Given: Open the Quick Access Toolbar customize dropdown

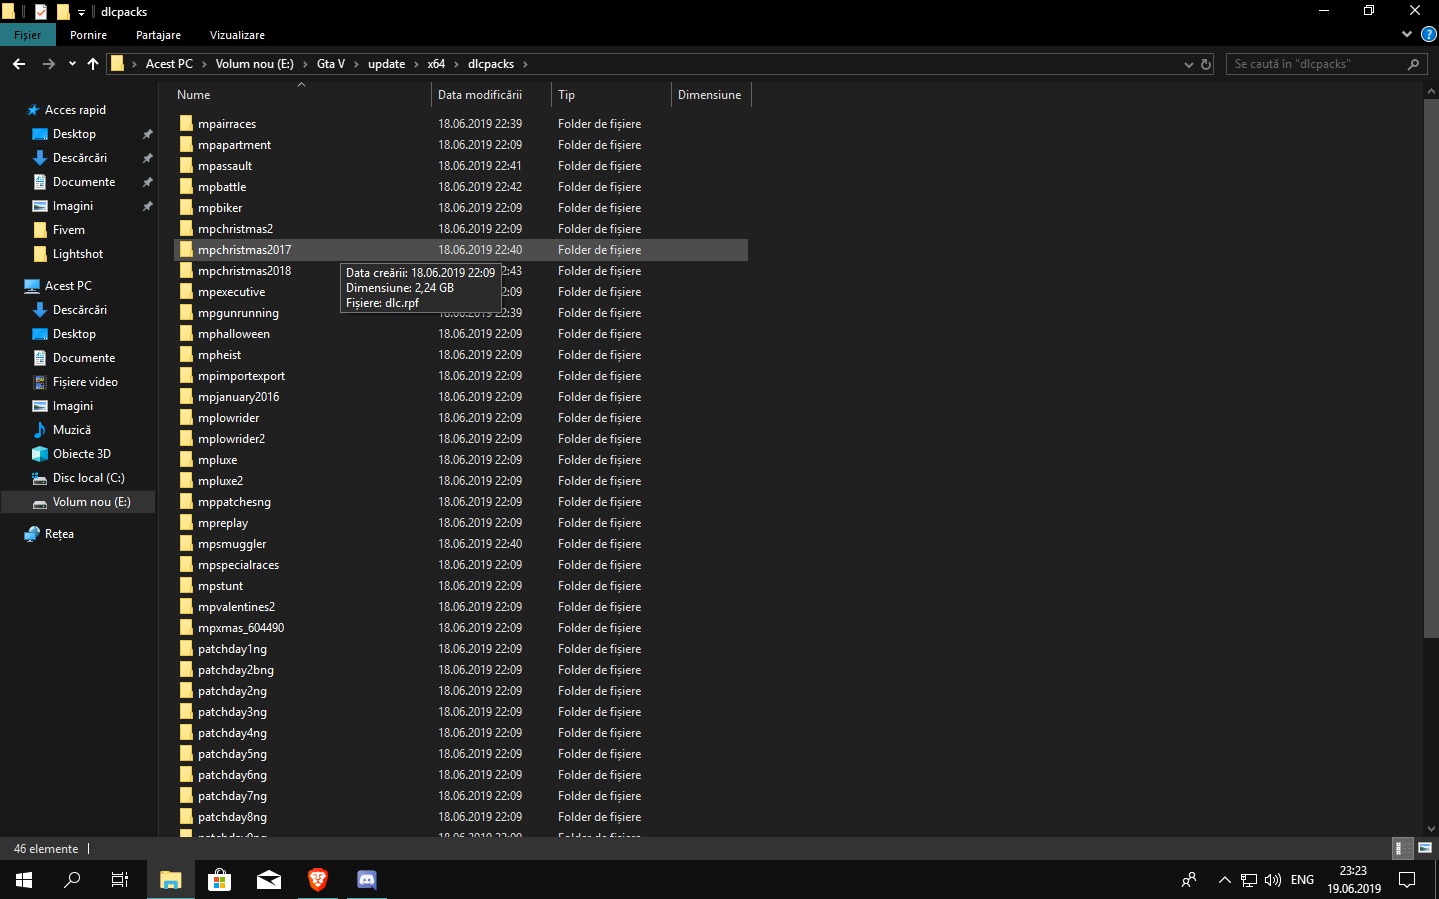Looking at the screenshot, I should tap(81, 12).
